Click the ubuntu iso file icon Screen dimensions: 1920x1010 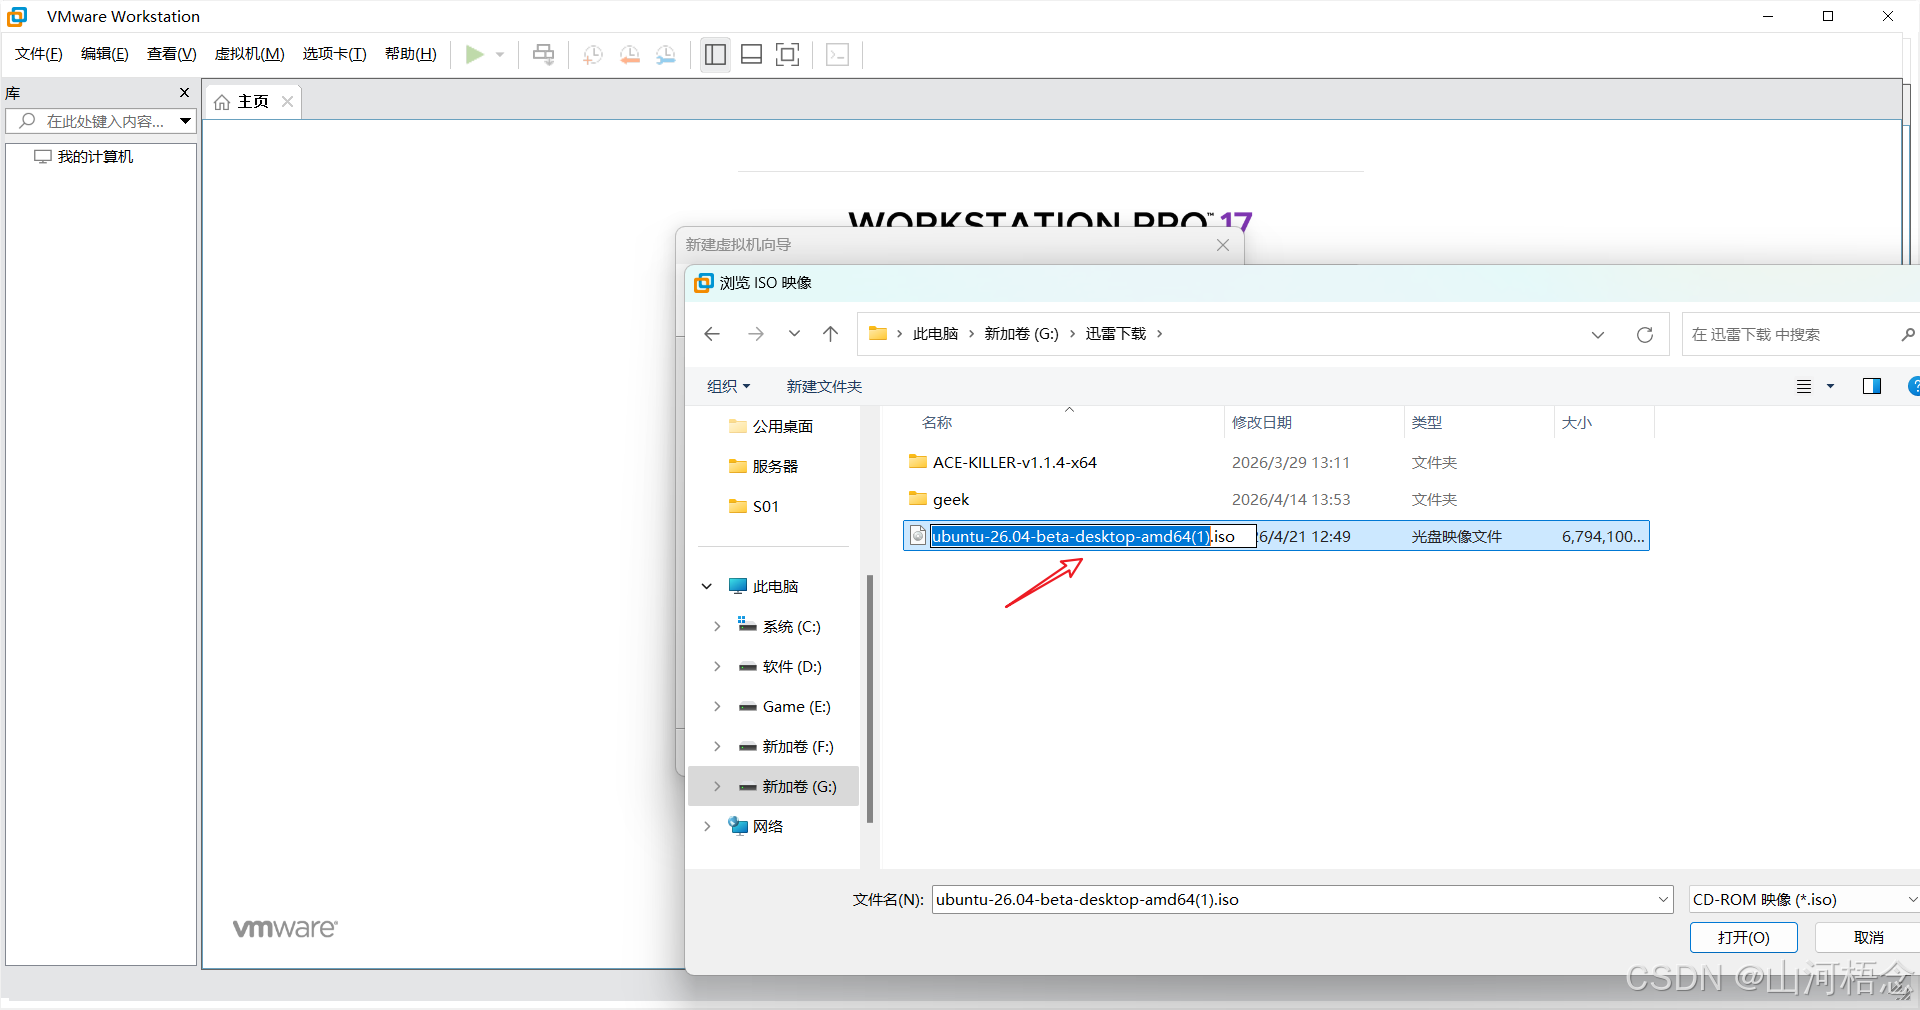(918, 536)
